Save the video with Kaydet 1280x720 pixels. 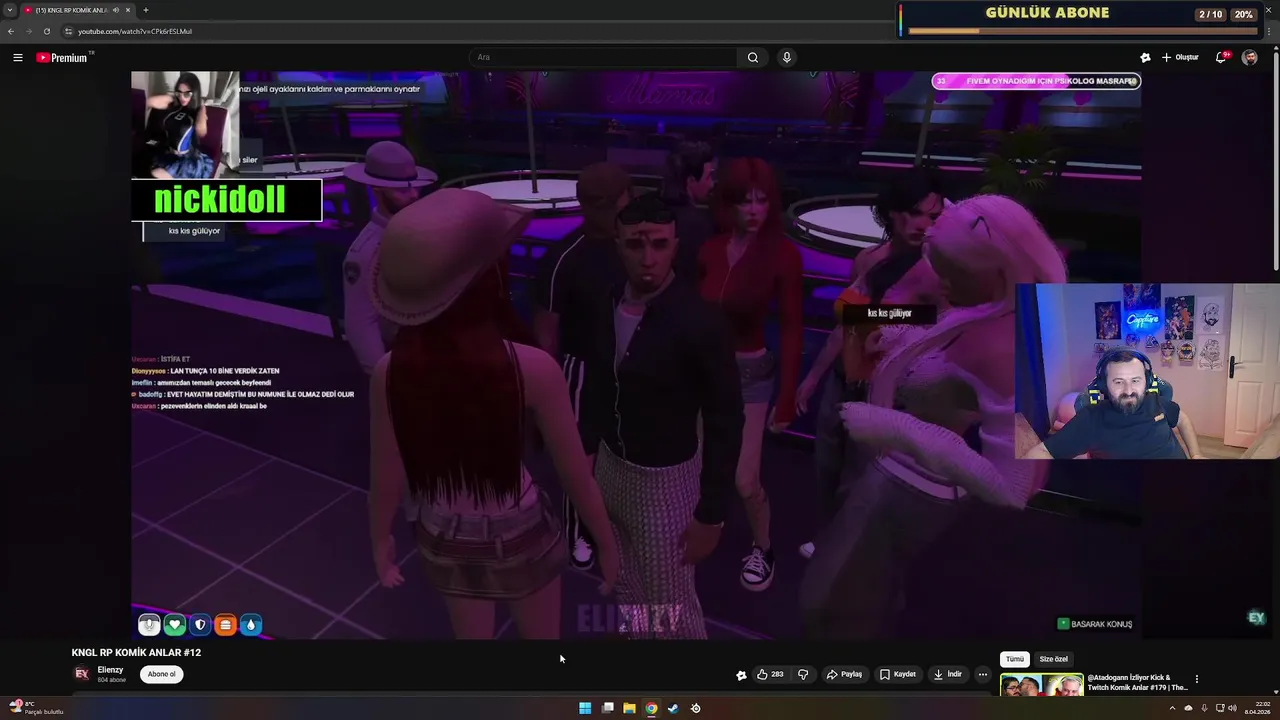pos(897,674)
